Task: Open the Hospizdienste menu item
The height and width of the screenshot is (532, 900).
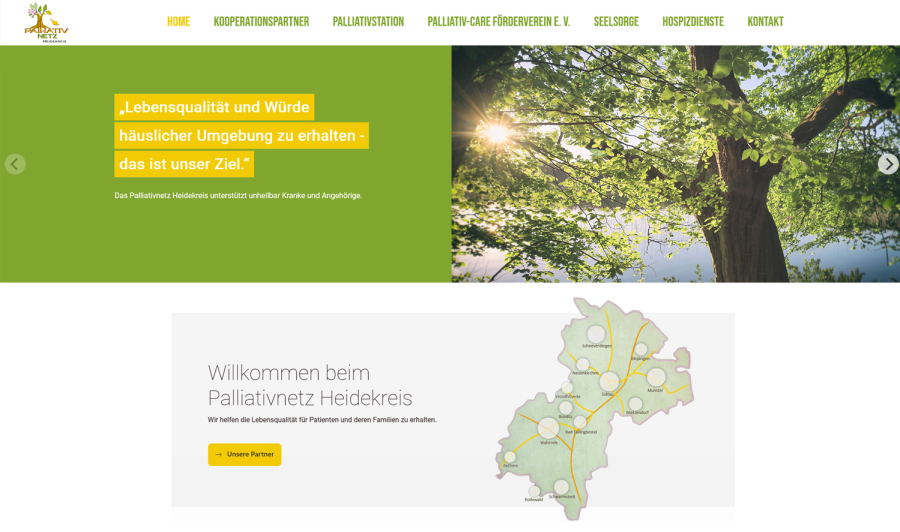Action: click(693, 22)
